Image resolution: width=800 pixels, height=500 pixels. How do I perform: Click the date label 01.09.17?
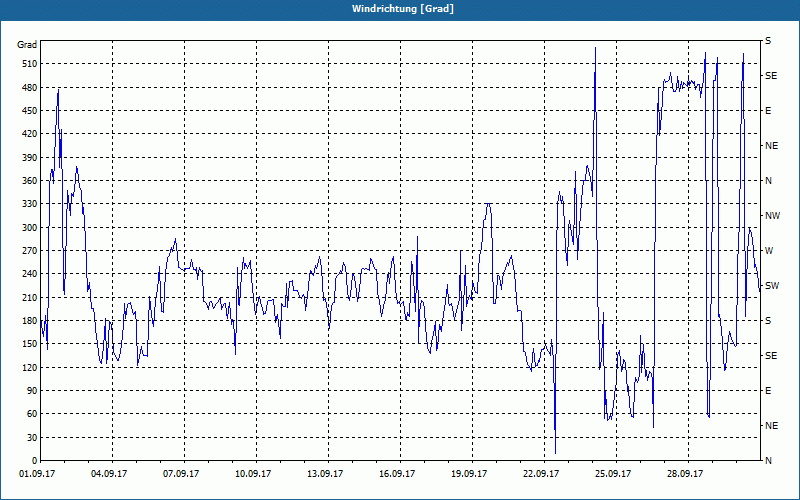point(37,474)
